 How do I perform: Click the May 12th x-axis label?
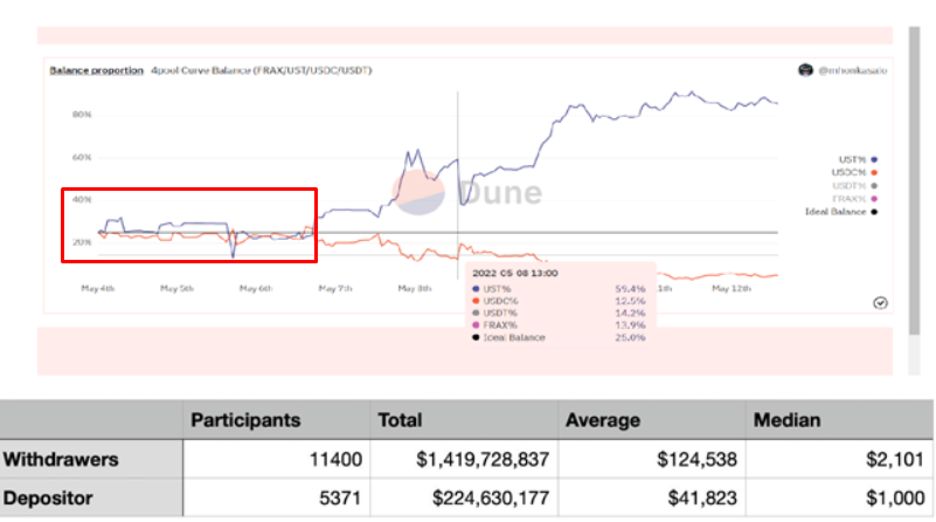pyautogui.click(x=732, y=288)
